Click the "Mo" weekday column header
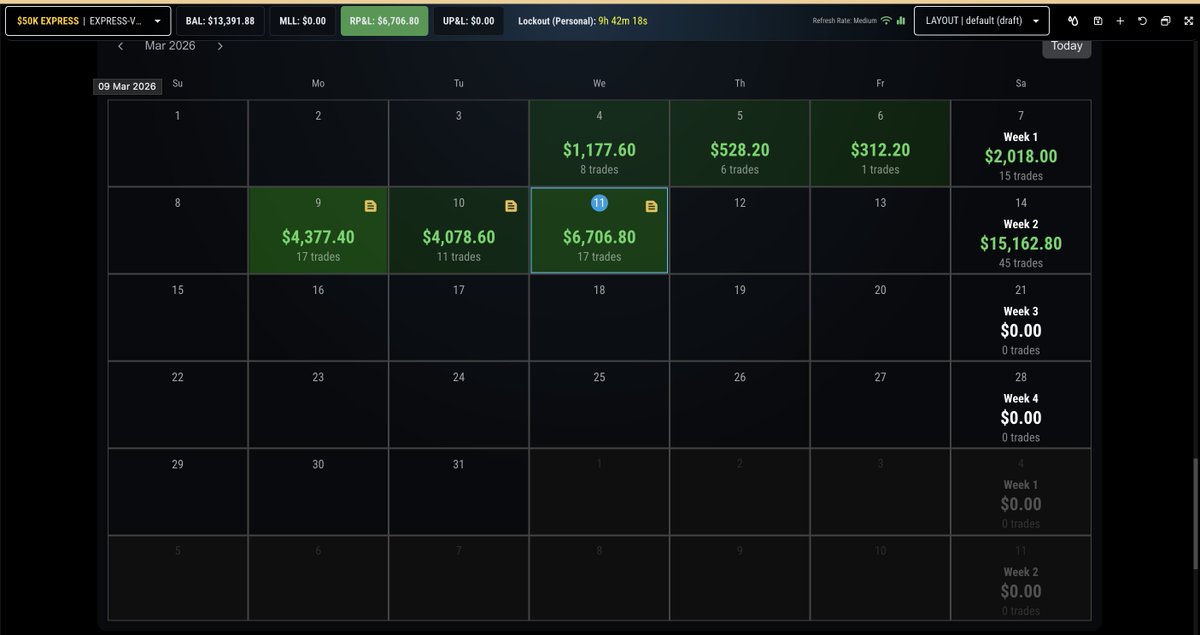1200x635 pixels. point(318,84)
